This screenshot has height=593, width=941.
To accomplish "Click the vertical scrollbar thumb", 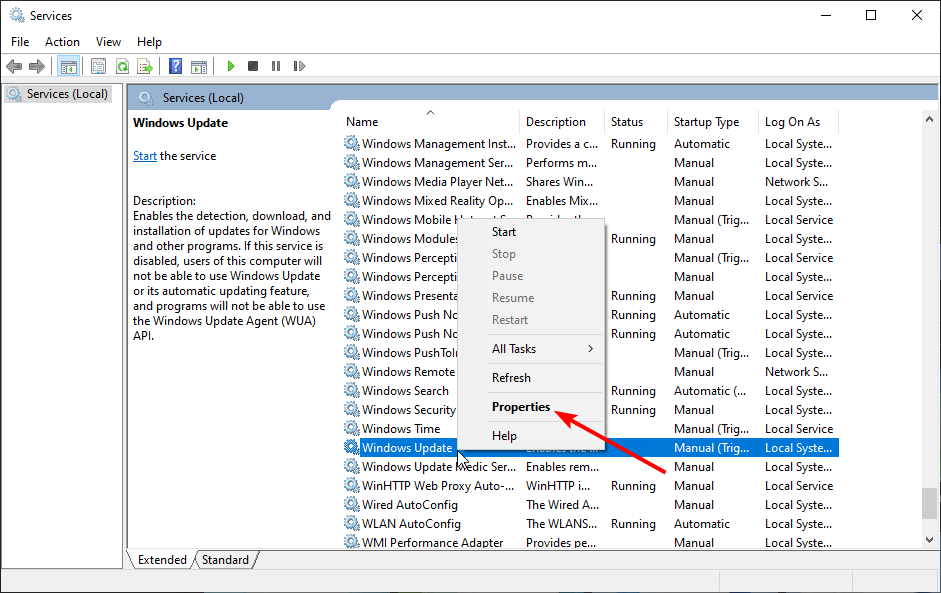I will coord(930,503).
